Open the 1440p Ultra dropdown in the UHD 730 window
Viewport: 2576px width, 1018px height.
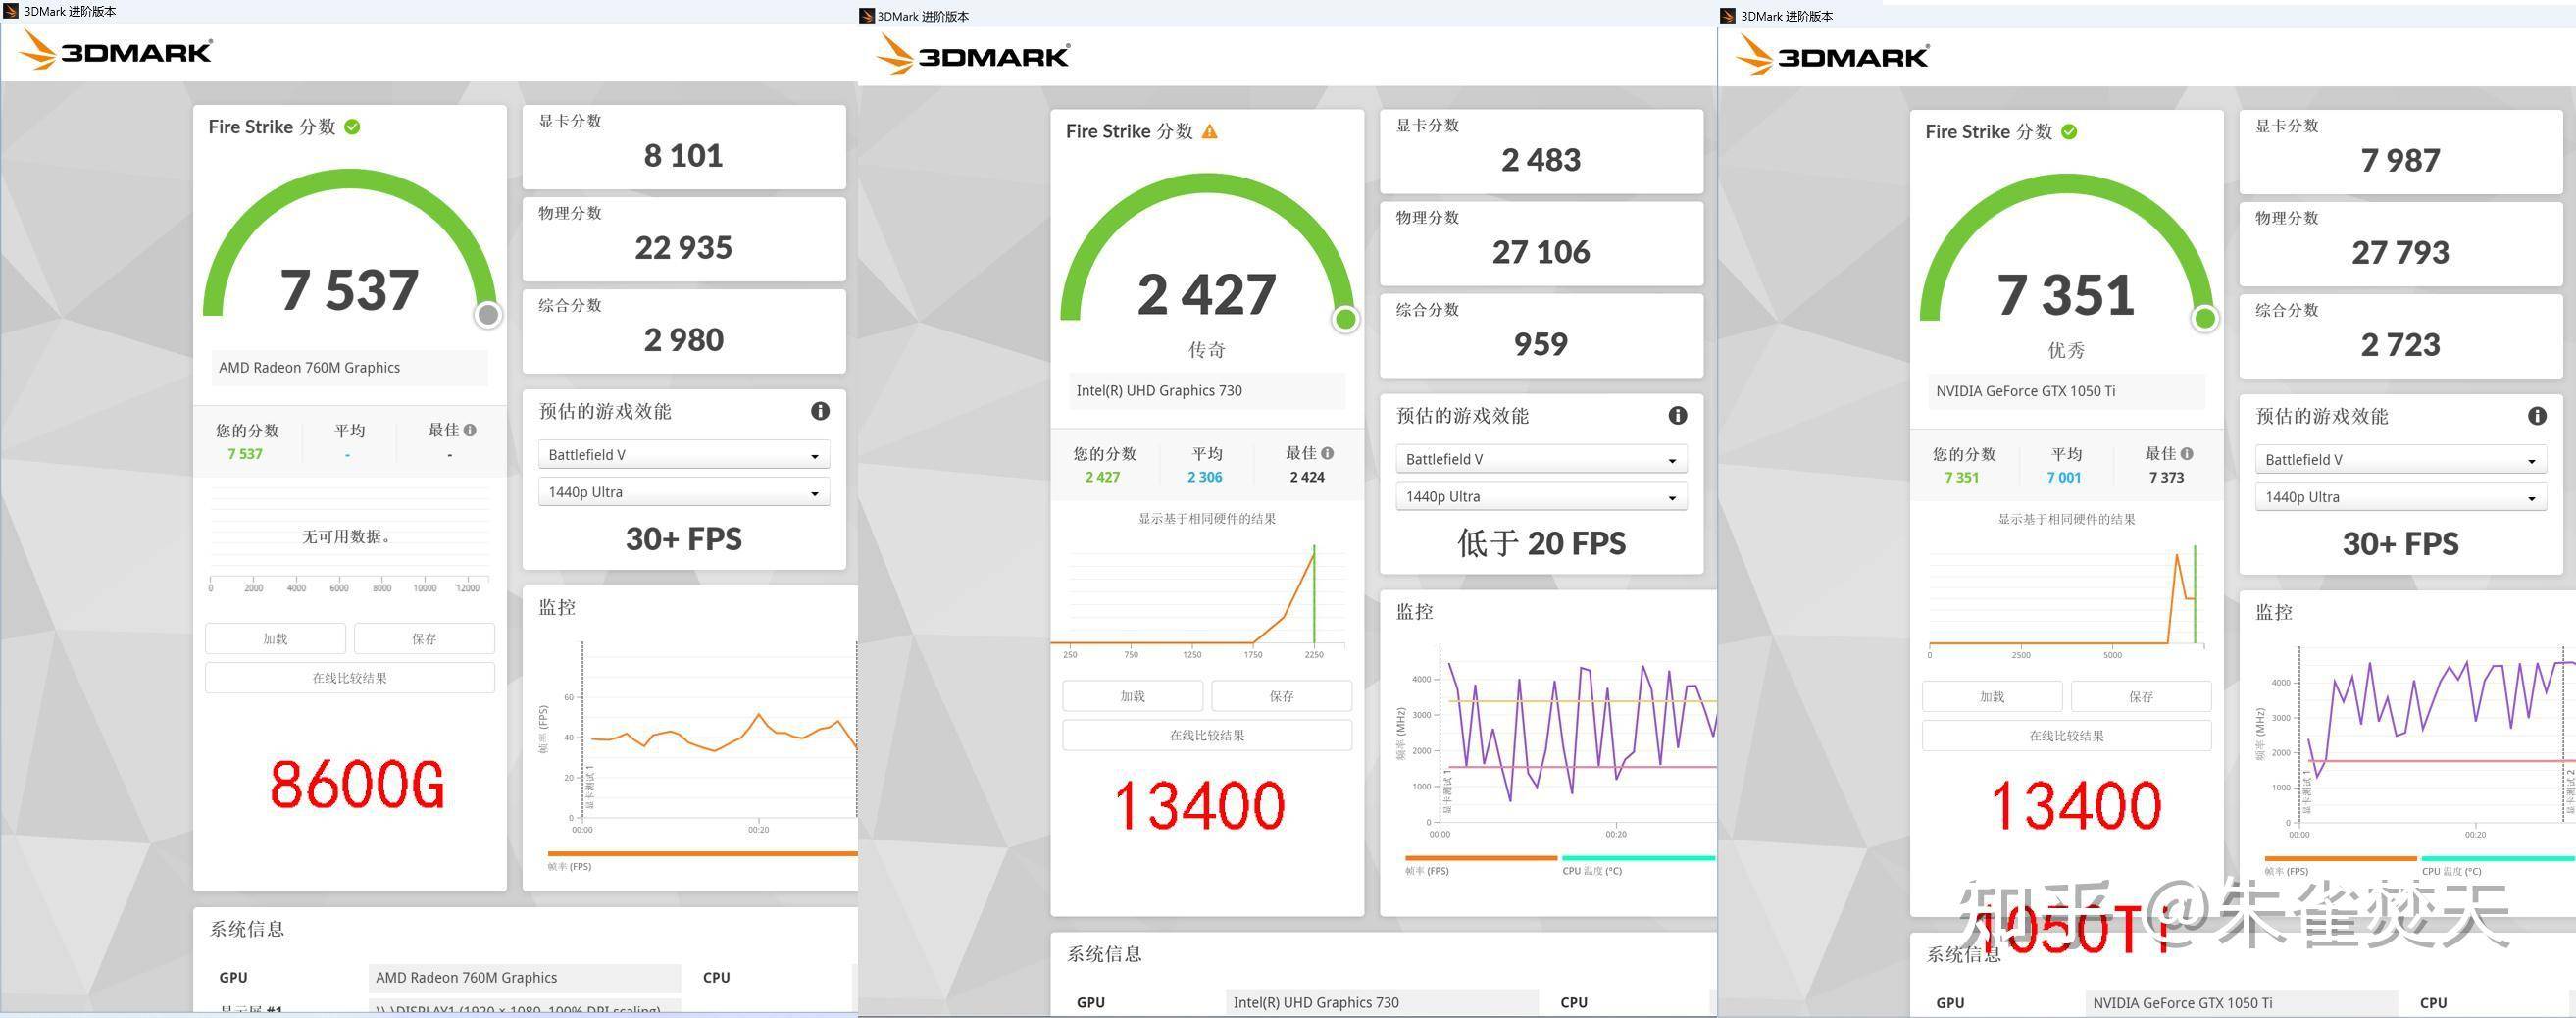point(1541,496)
